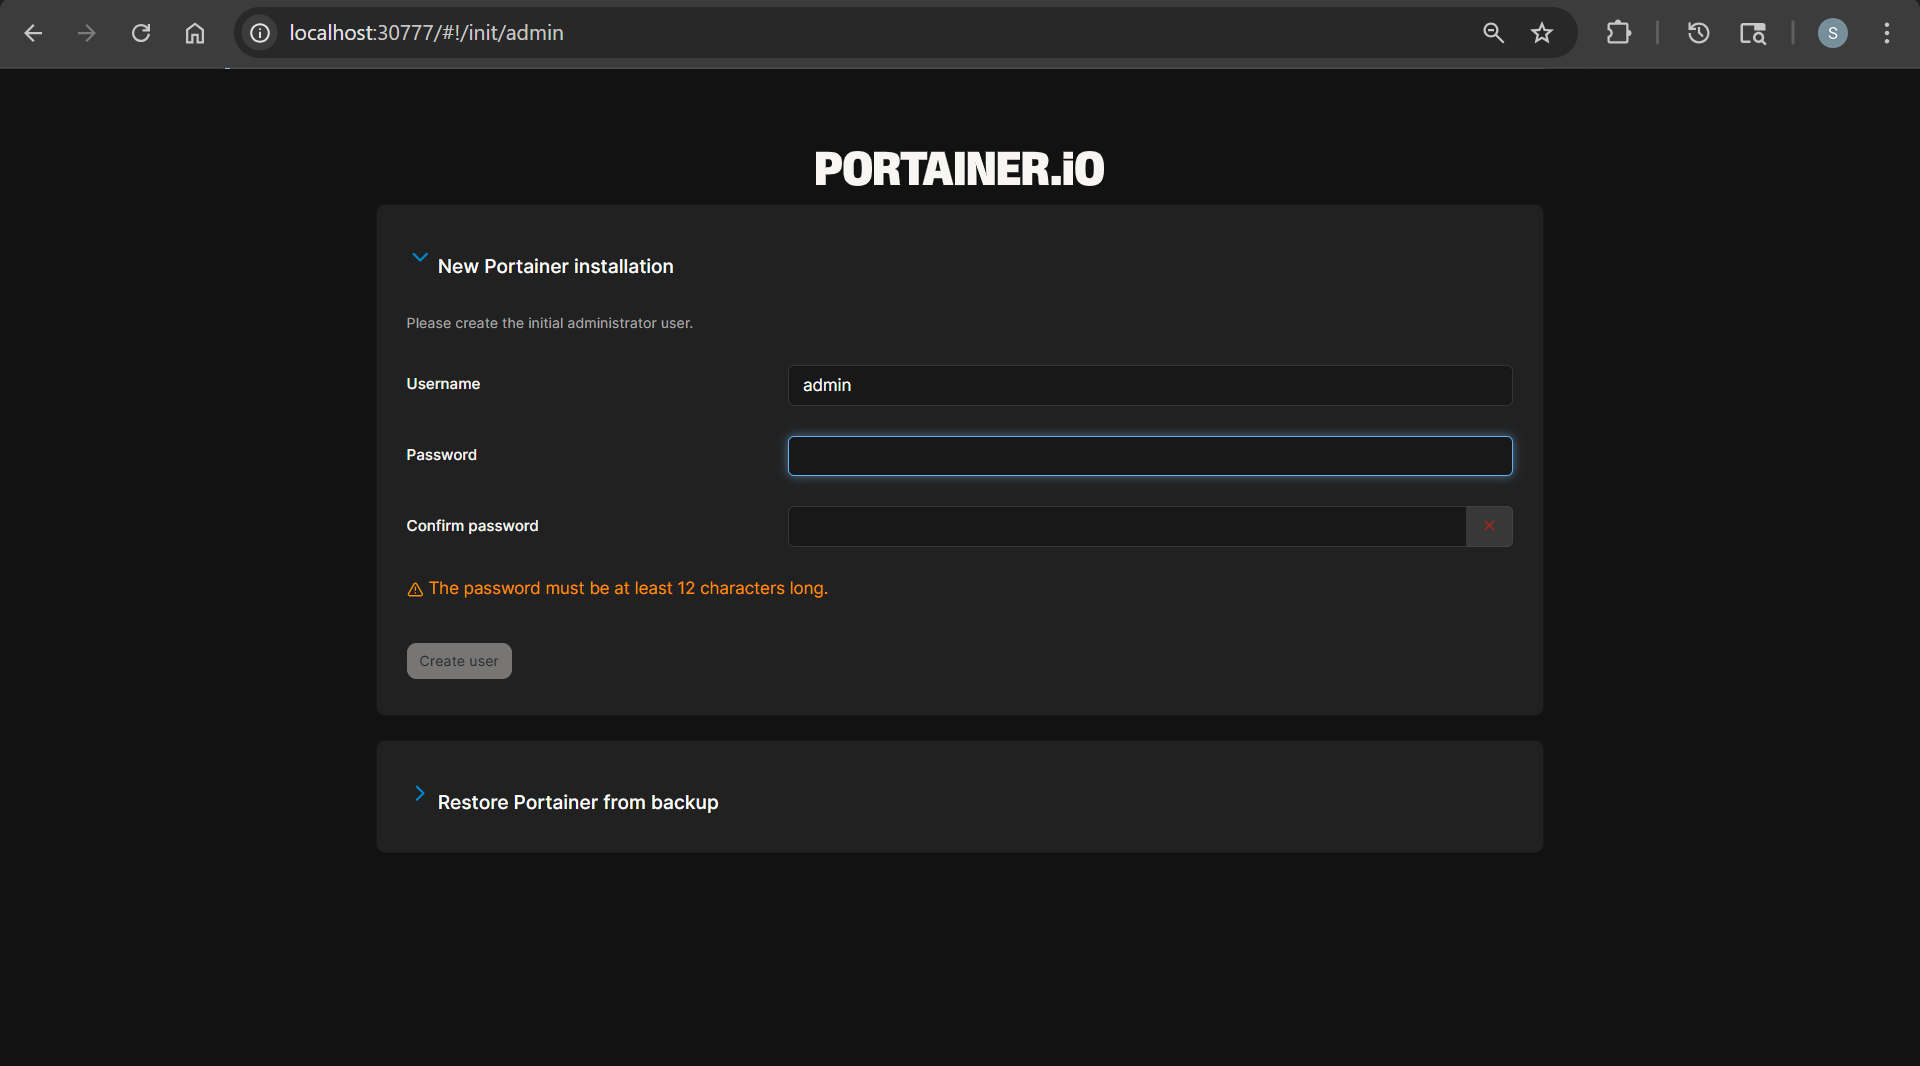Go back using the browser back arrow

(33, 33)
